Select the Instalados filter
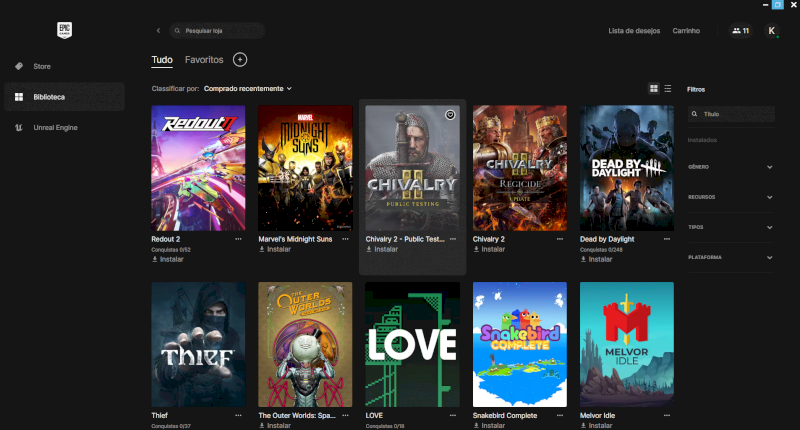 click(702, 140)
